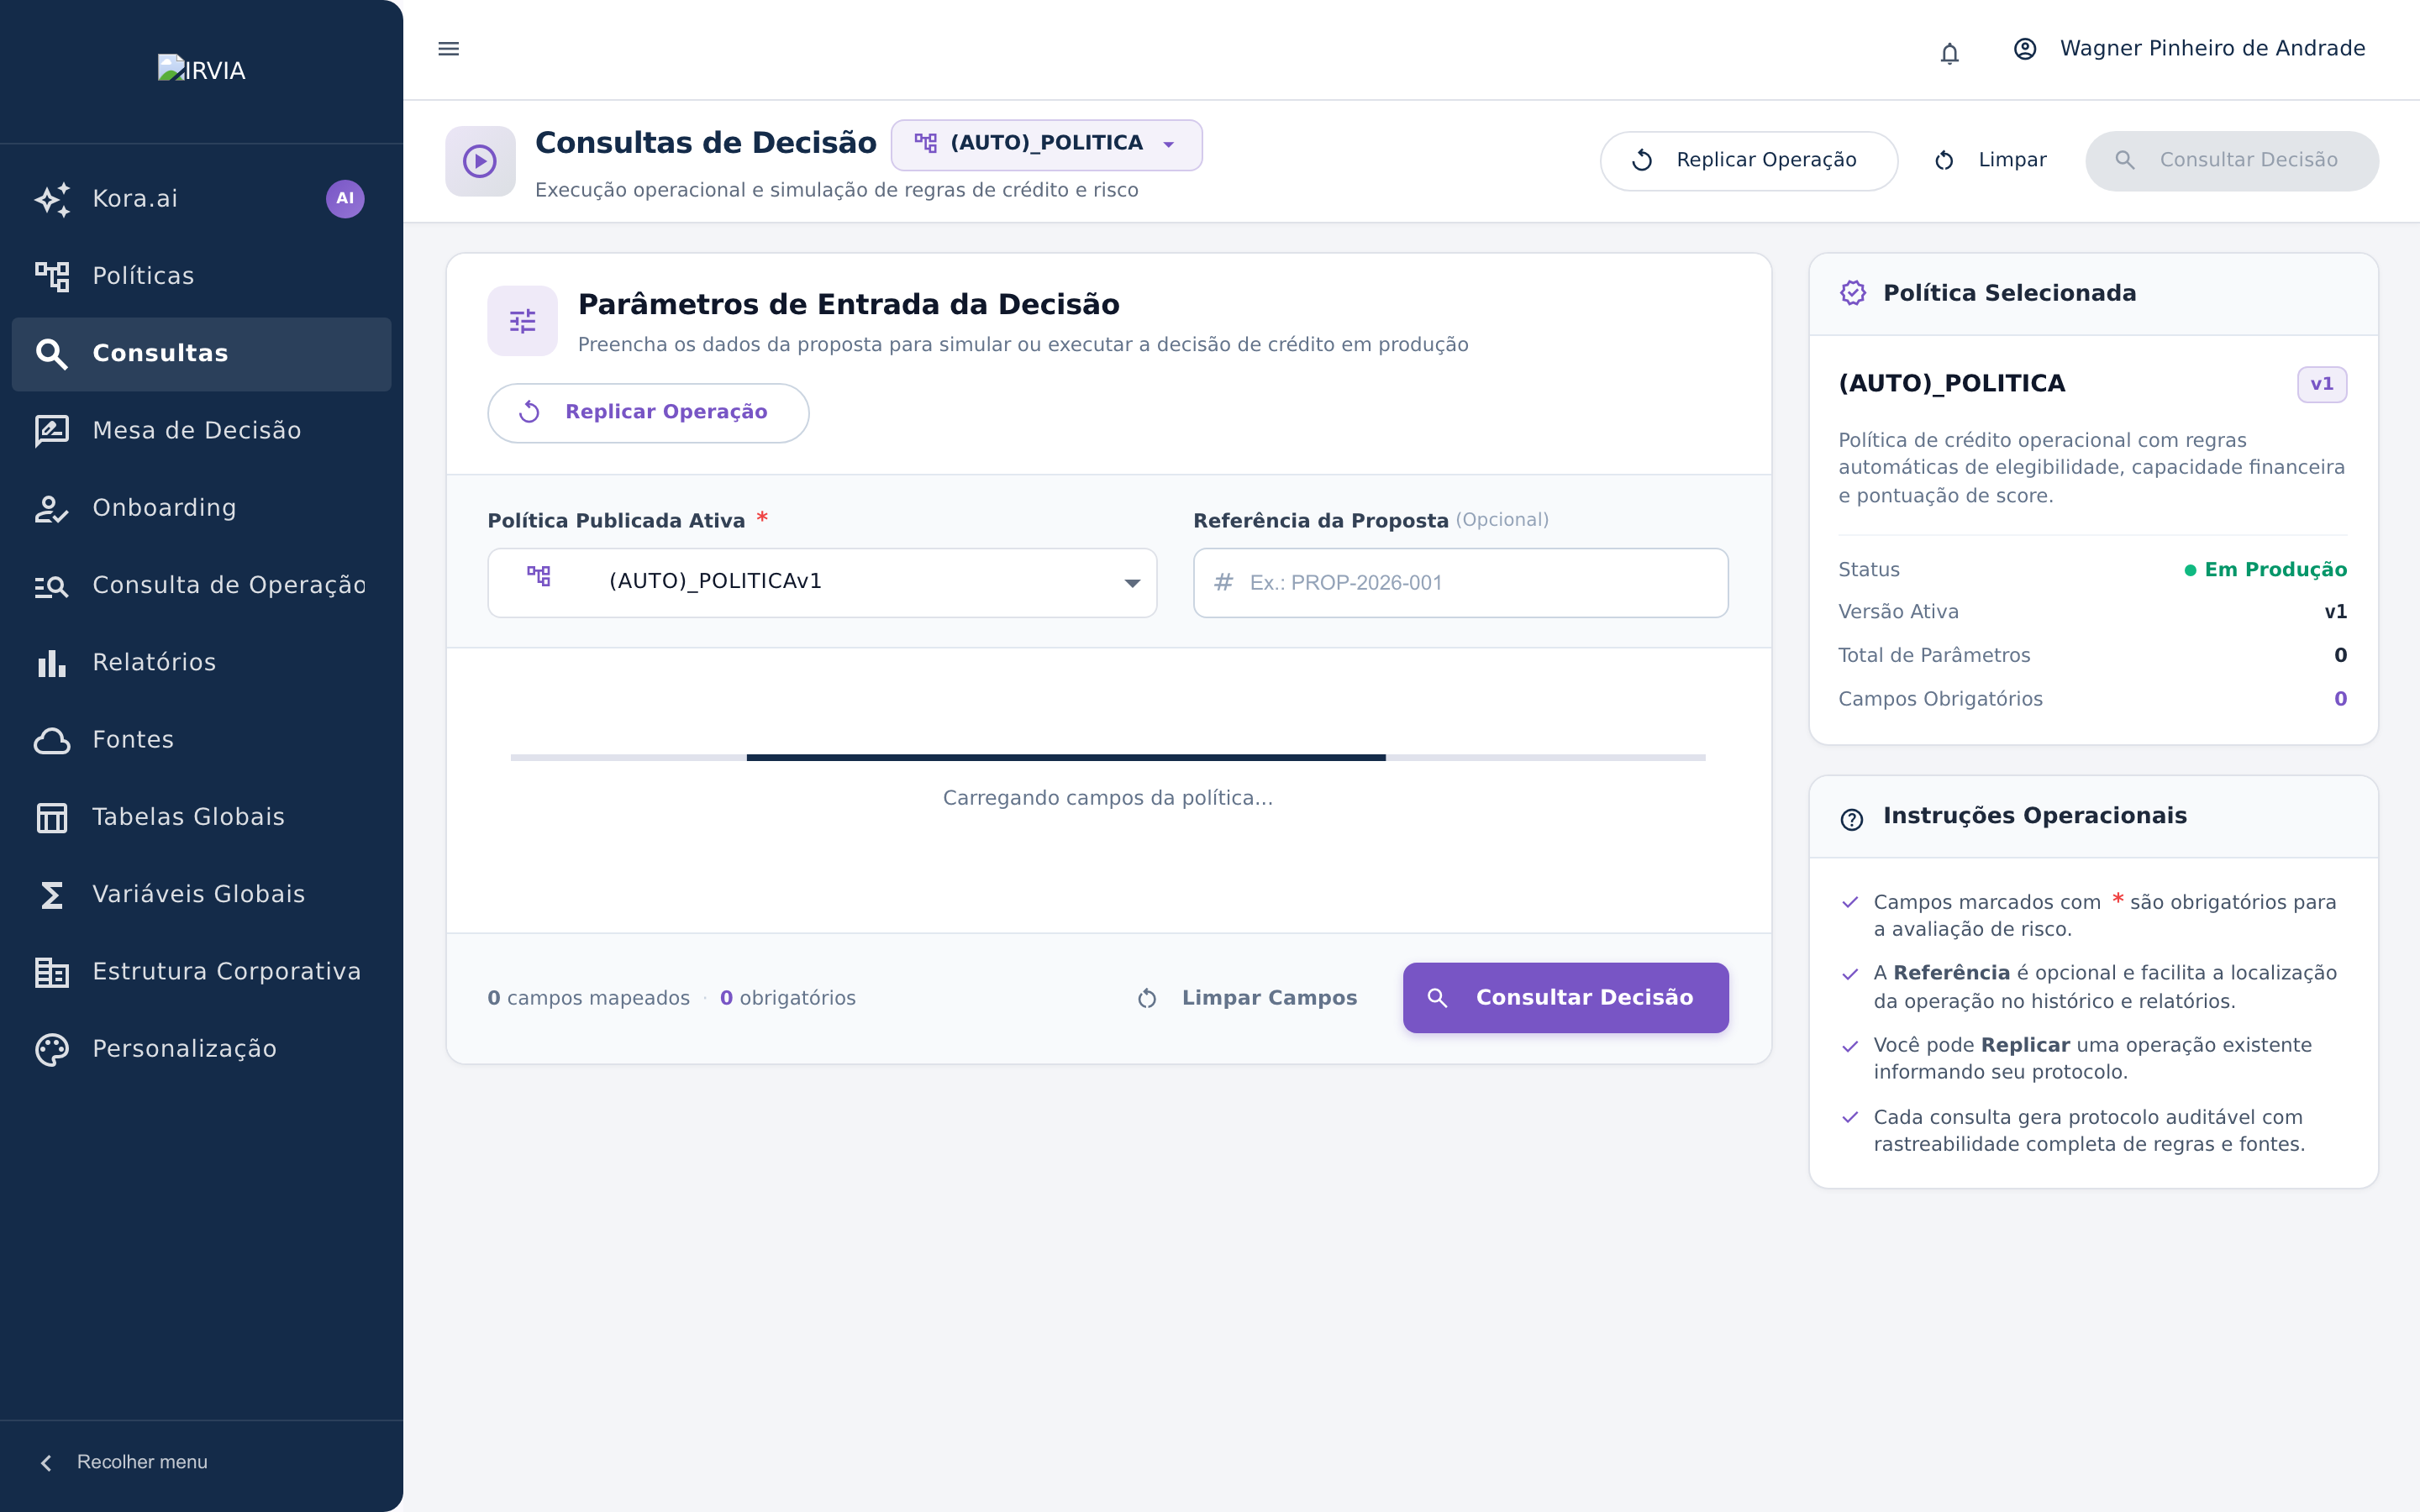Open (AUTO)_POLITICA header policy dropdown
Image resolution: width=2420 pixels, height=1512 pixels.
pyautogui.click(x=1046, y=144)
